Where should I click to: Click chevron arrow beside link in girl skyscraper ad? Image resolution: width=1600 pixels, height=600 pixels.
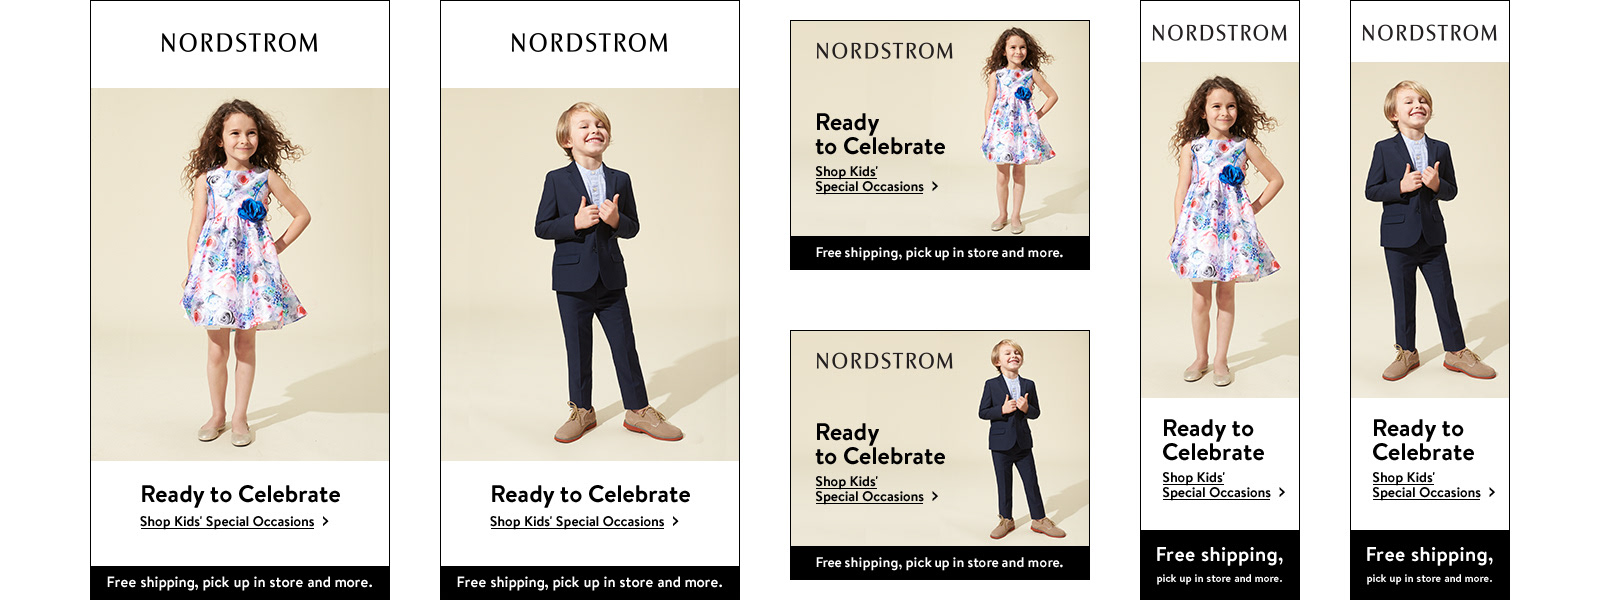point(1282,492)
